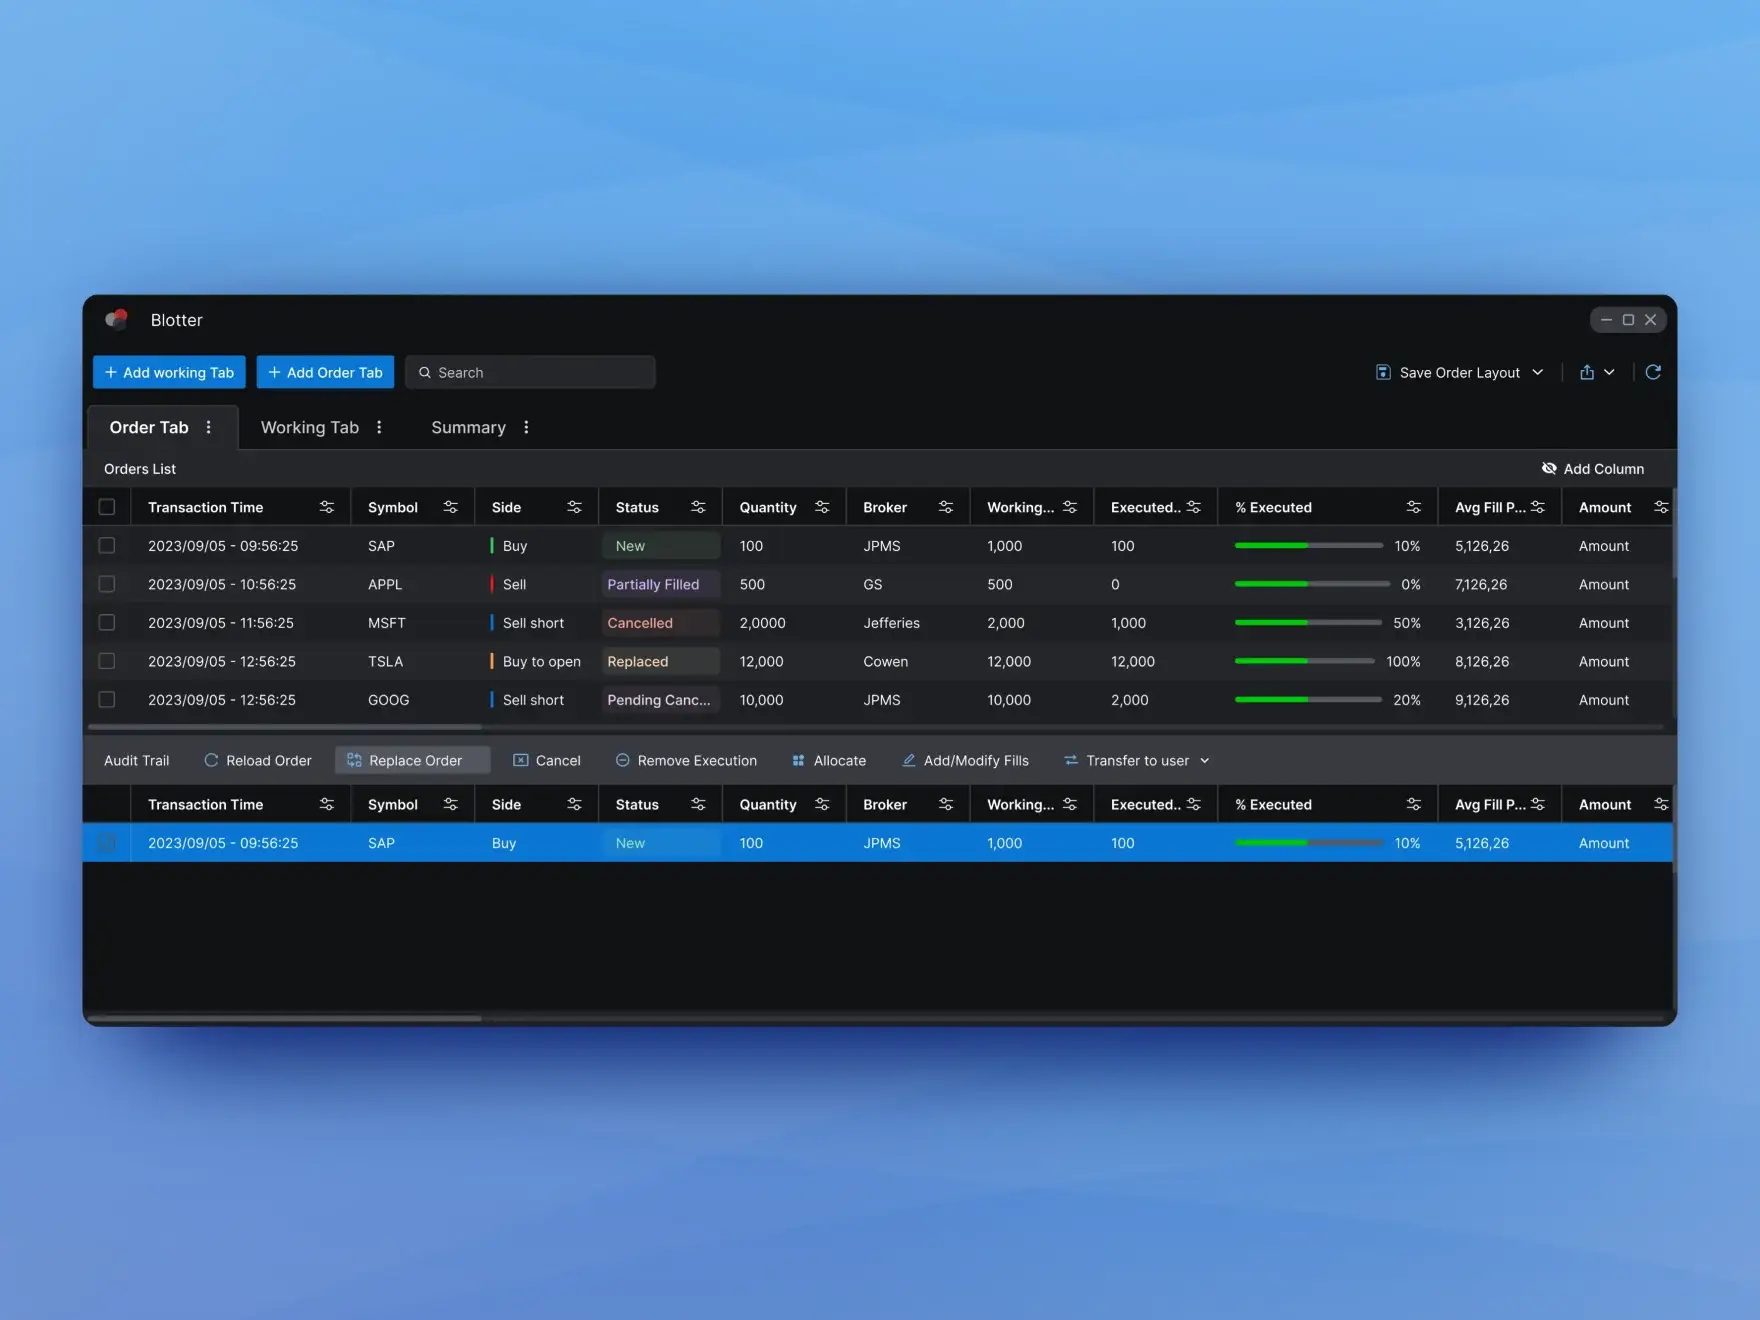This screenshot has width=1760, height=1320.
Task: Switch to the Working Tab
Action: (x=310, y=427)
